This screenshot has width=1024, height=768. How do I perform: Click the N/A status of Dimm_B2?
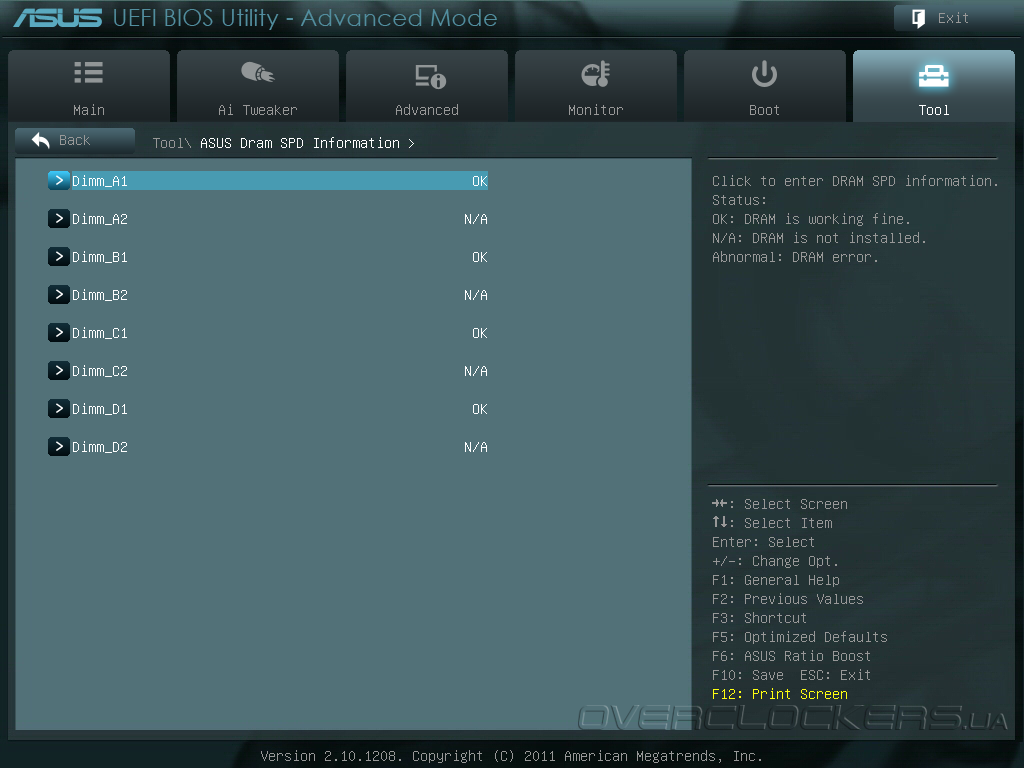[x=476, y=295]
